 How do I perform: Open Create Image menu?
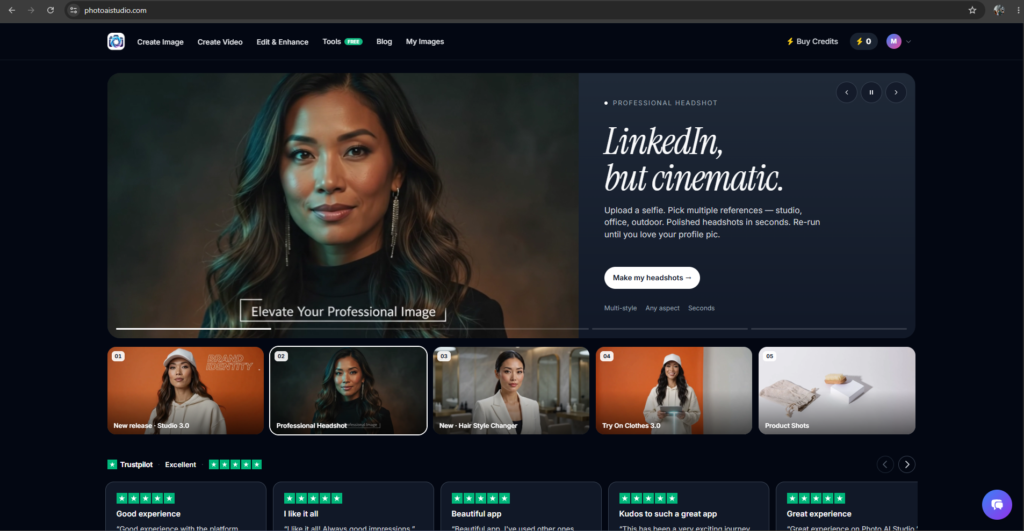(160, 42)
